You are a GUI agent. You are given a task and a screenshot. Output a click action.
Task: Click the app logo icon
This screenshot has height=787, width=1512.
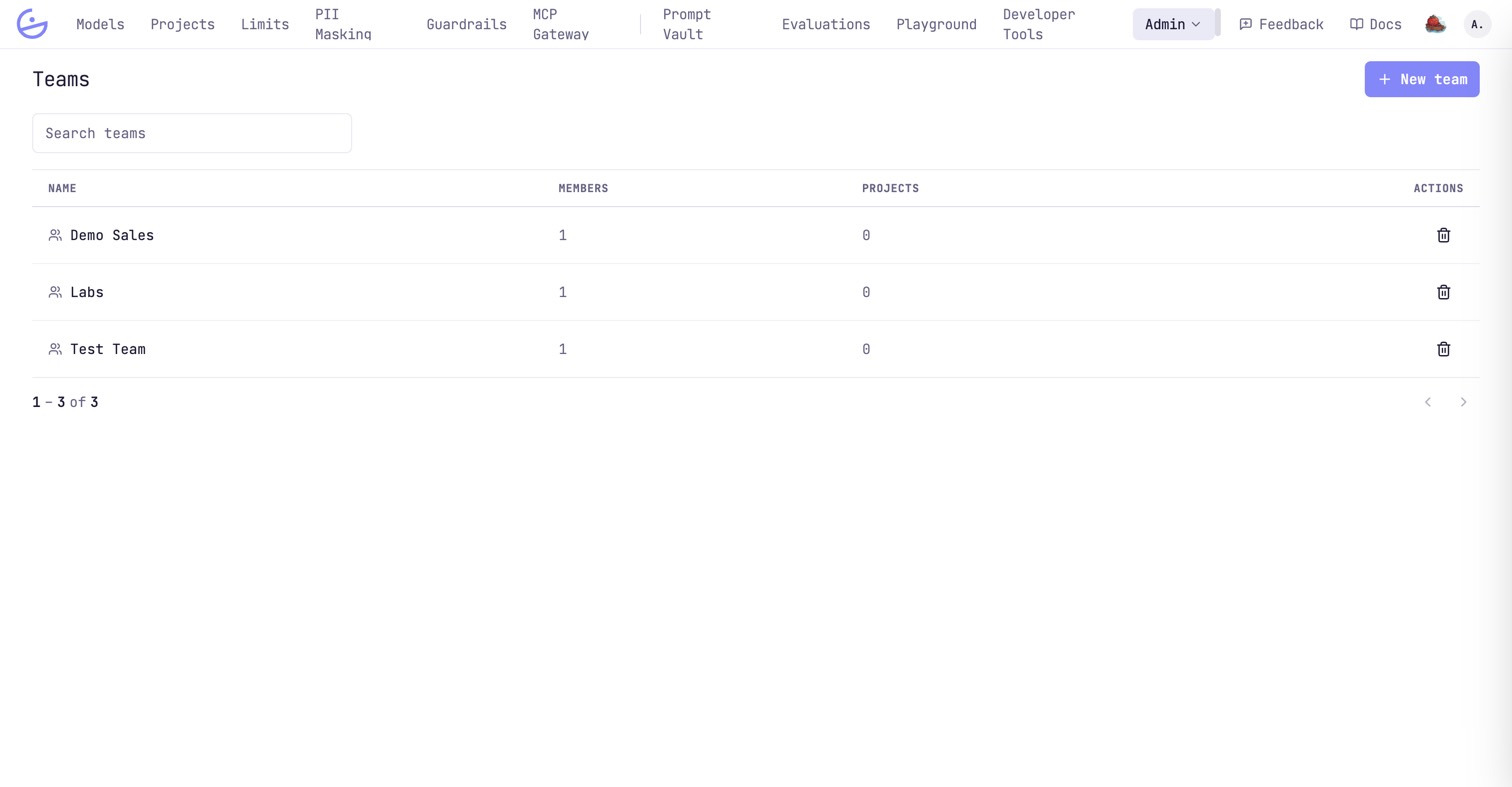point(32,24)
